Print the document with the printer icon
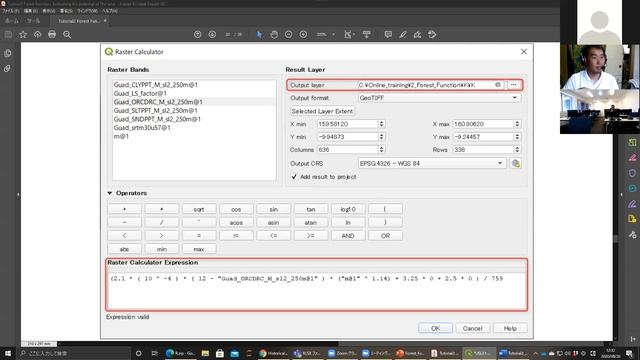The width and height of the screenshot is (640, 360). tap(52, 35)
